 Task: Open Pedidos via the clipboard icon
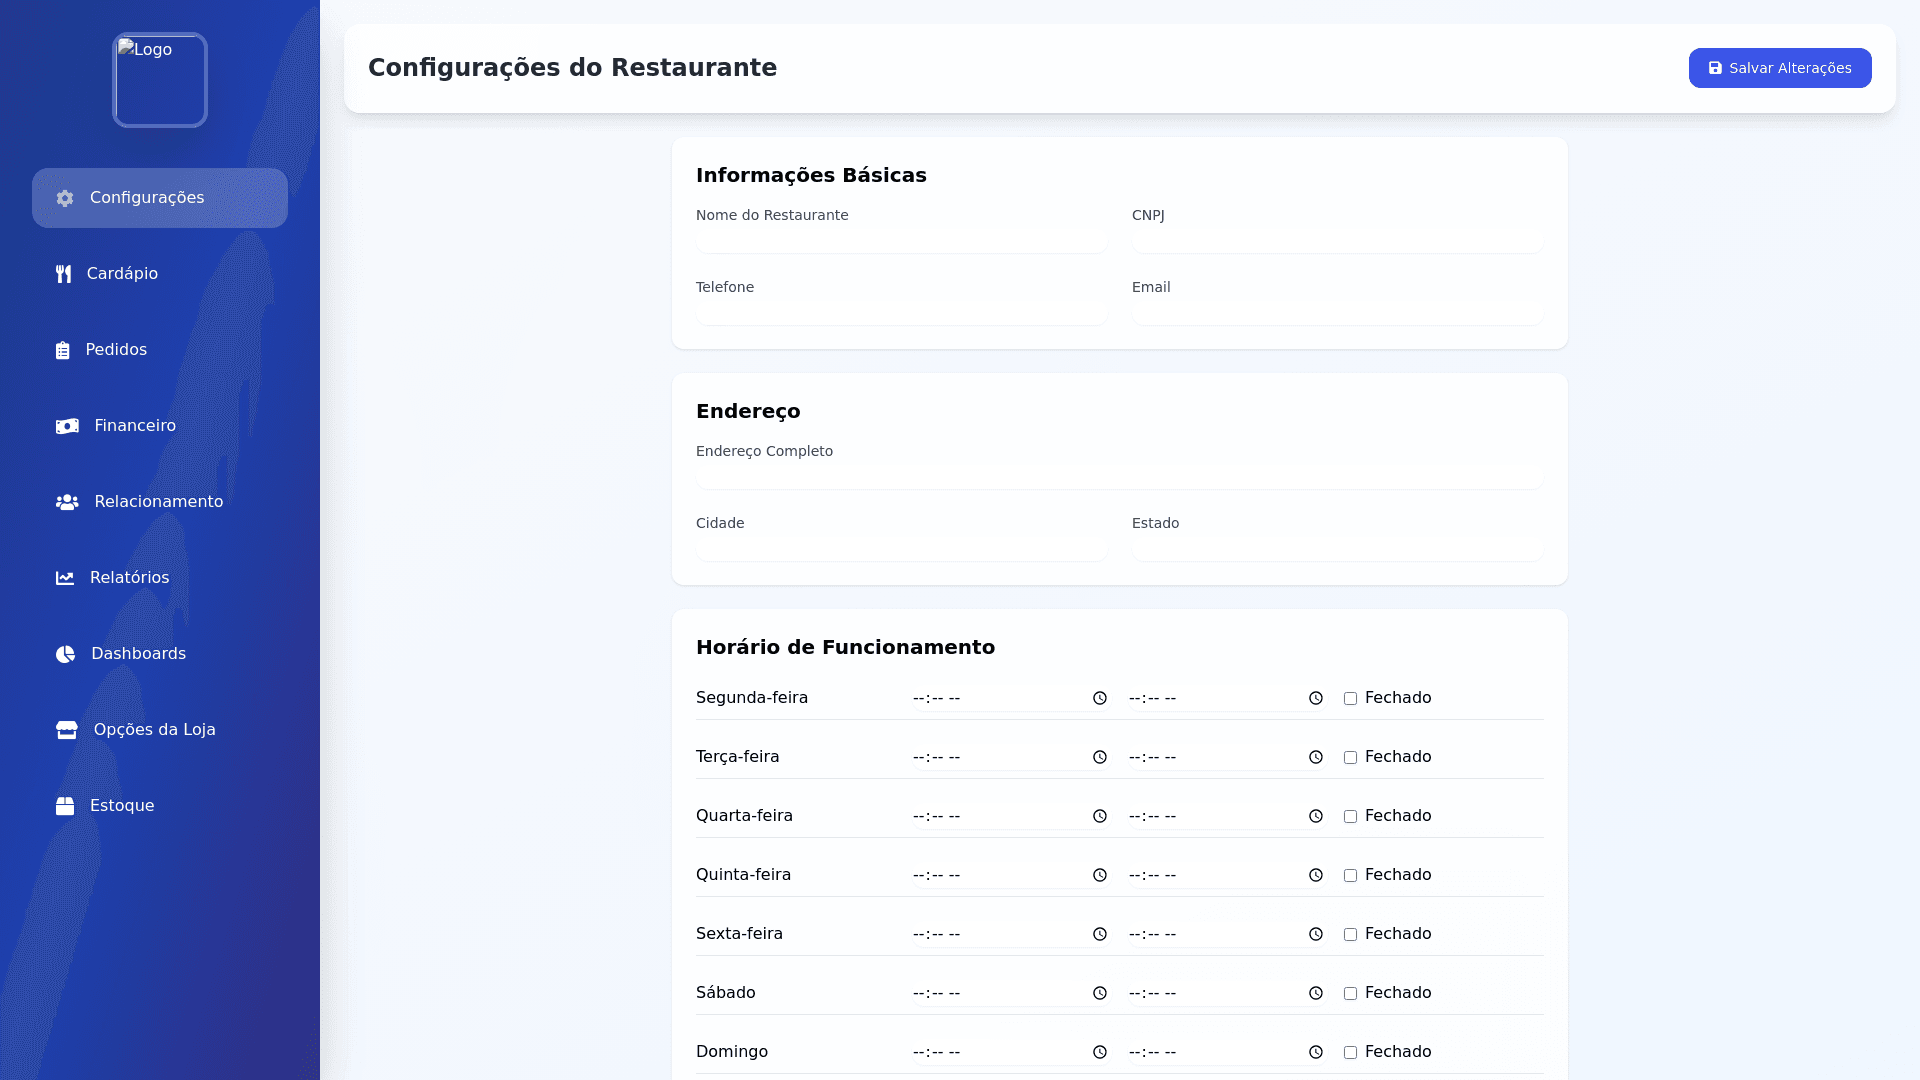click(64, 349)
